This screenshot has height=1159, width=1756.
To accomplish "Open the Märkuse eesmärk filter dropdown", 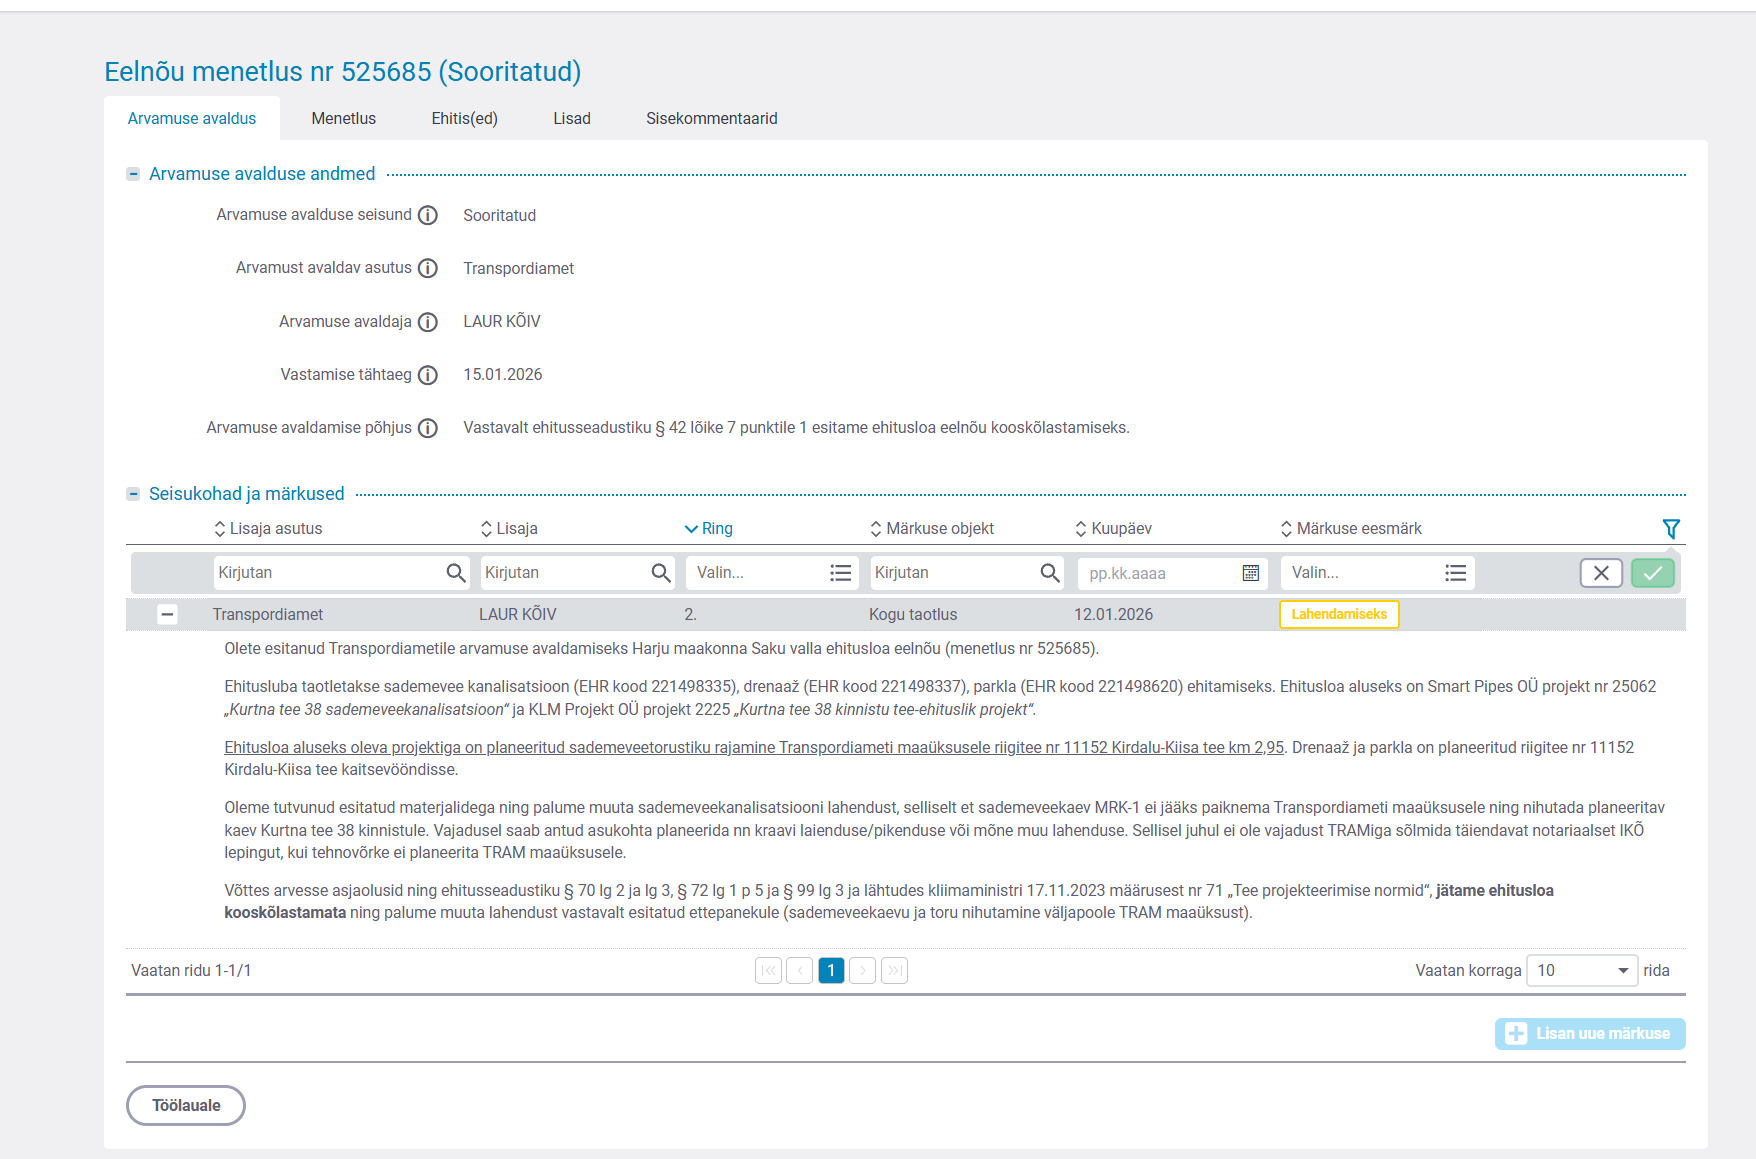I will 1377,573.
